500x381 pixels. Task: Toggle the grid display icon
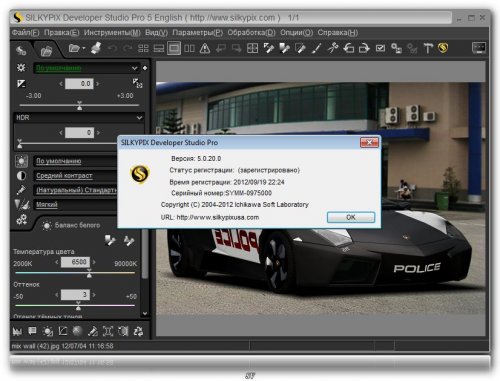(x=252, y=49)
